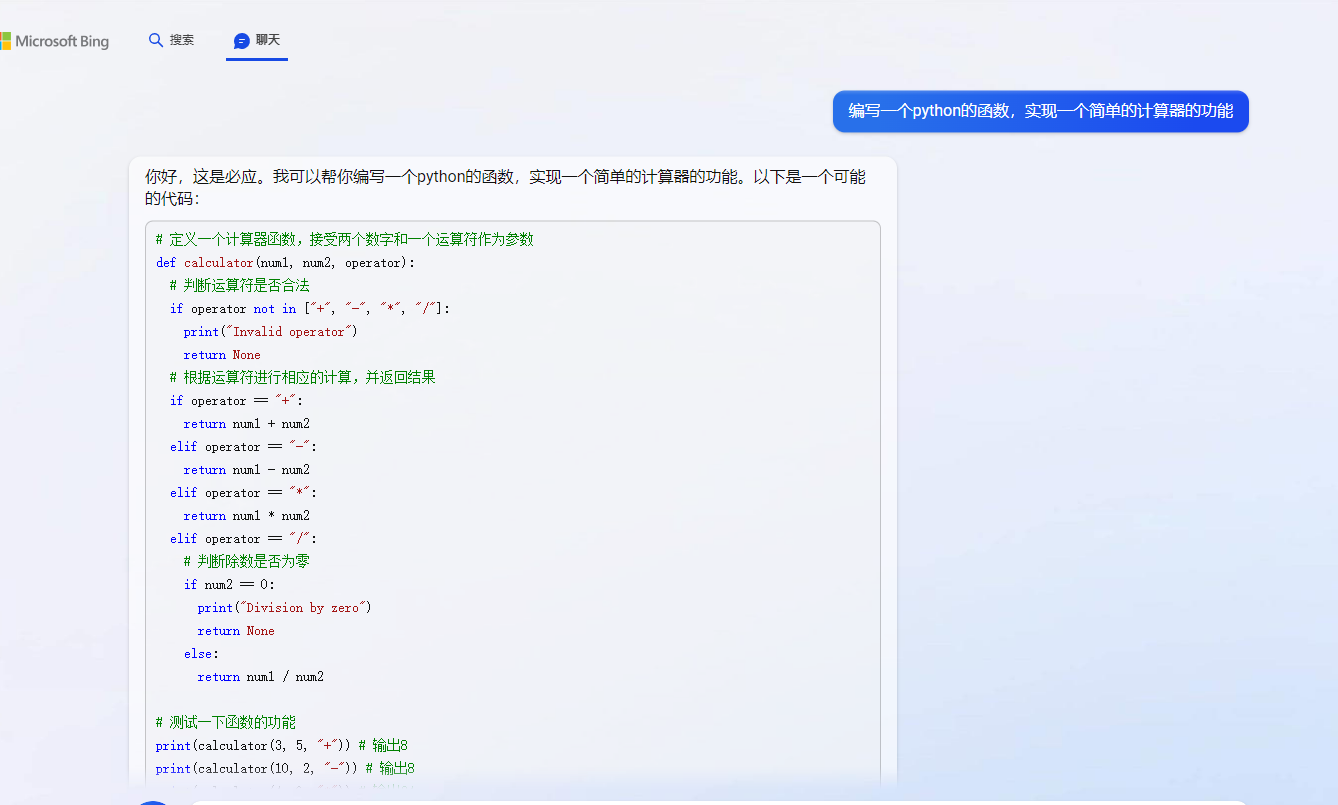Click the reply text starting 你好，这是必应
The width and height of the screenshot is (1338, 805).
click(505, 188)
